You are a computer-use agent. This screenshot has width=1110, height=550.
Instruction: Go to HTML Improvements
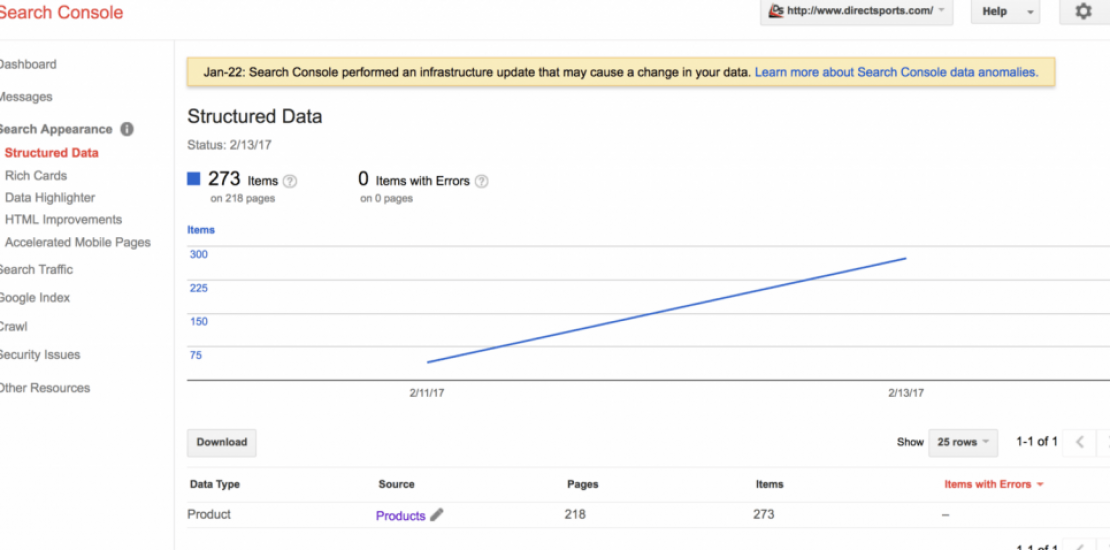coord(63,219)
